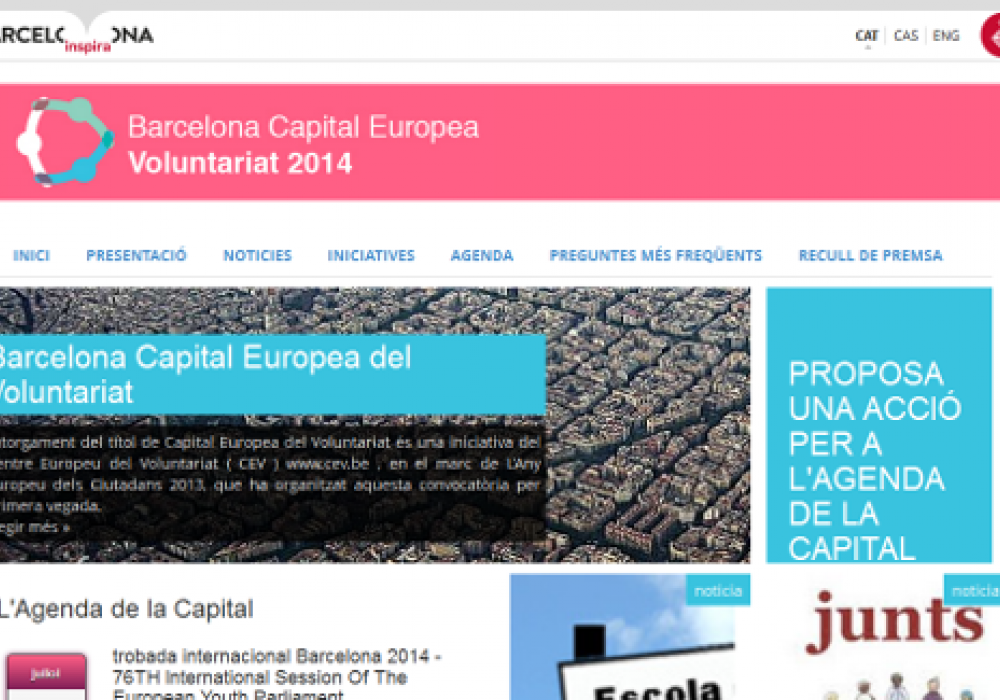1000x700 pixels.
Task: Open the Trobada Internacional Barcelona 2014 event
Action: pos(277,676)
